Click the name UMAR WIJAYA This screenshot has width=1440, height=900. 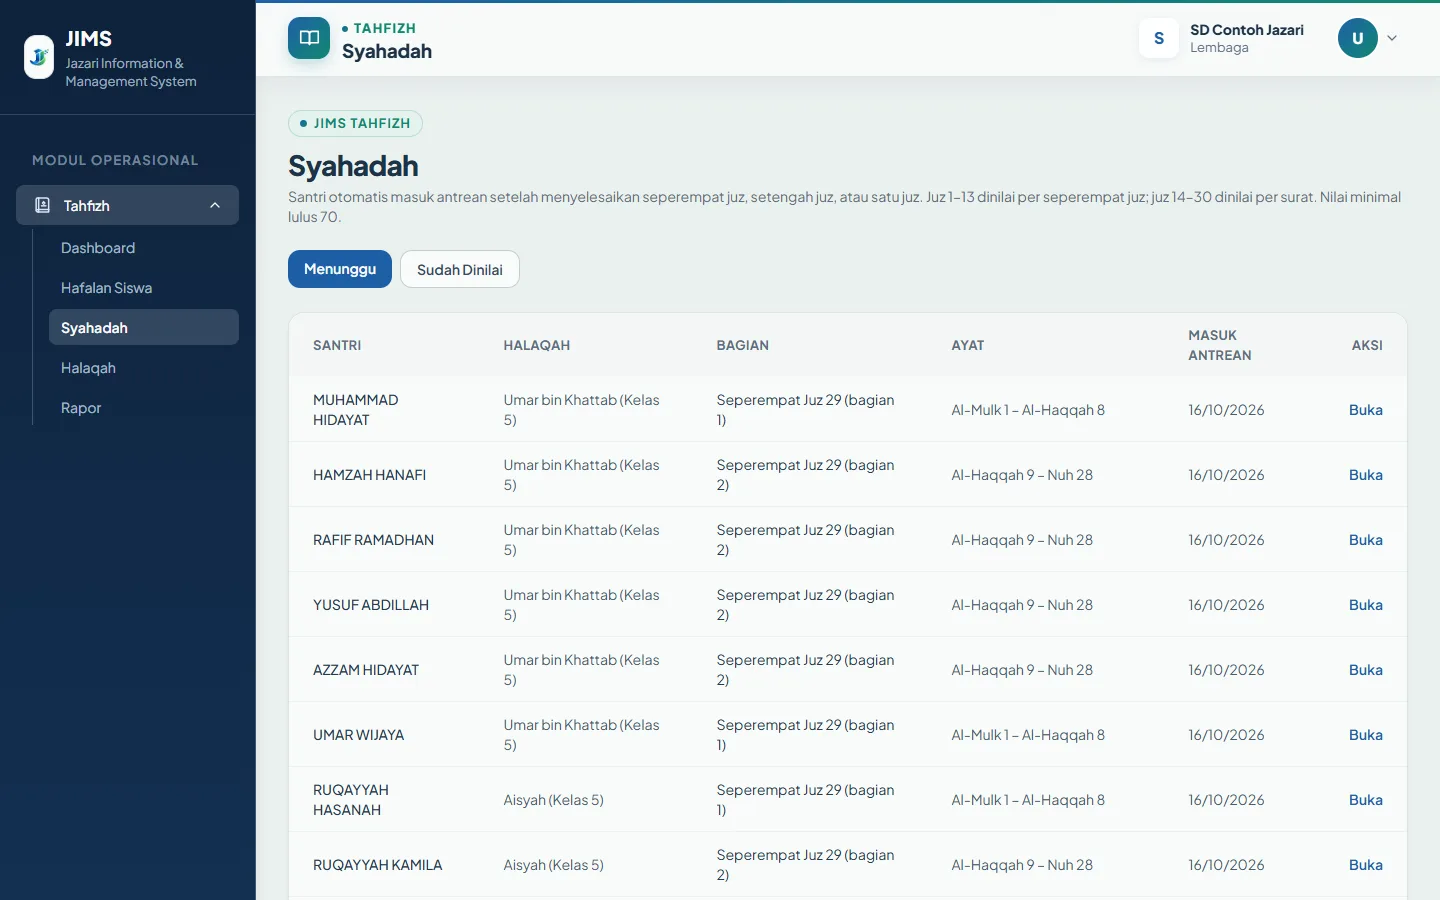[x=359, y=735]
